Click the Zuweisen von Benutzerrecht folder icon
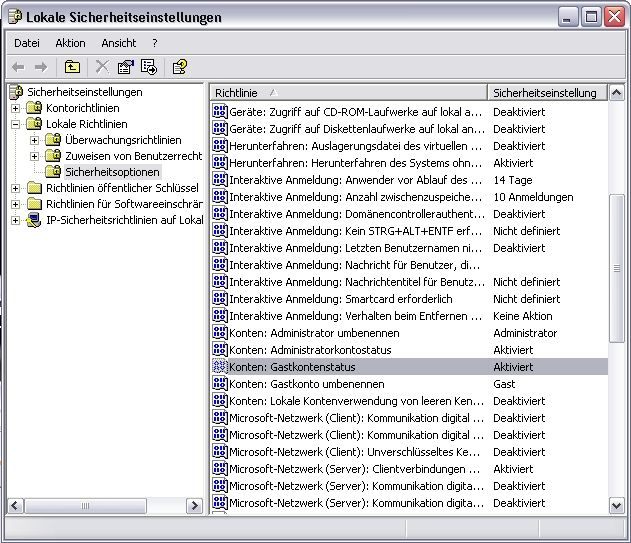 click(53, 156)
